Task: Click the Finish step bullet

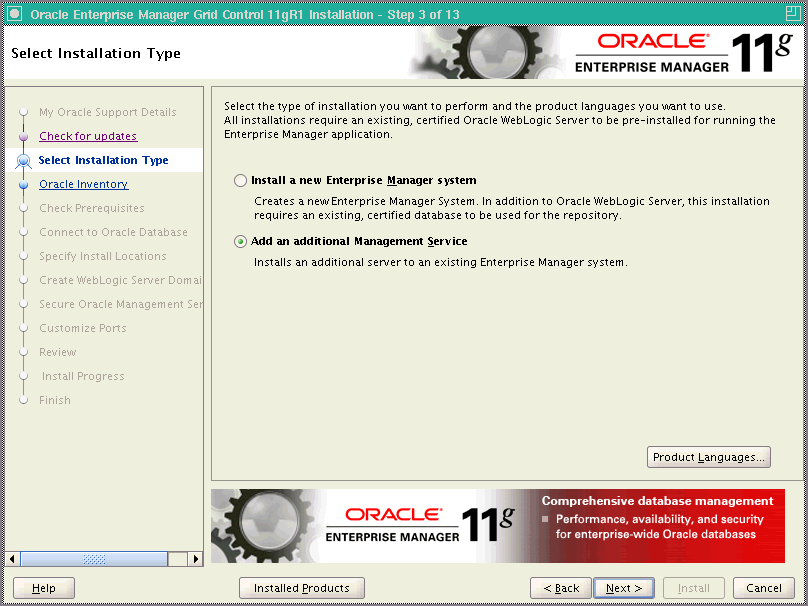Action: tap(23, 400)
